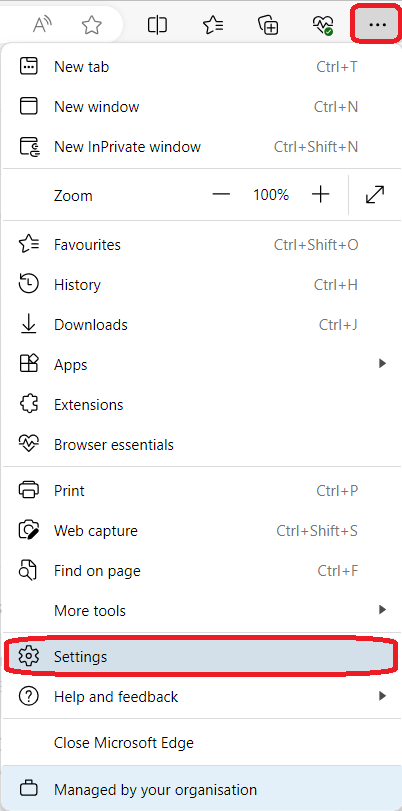Choose Downloads in the menu
Screen dimensions: 402x811
[201, 325]
